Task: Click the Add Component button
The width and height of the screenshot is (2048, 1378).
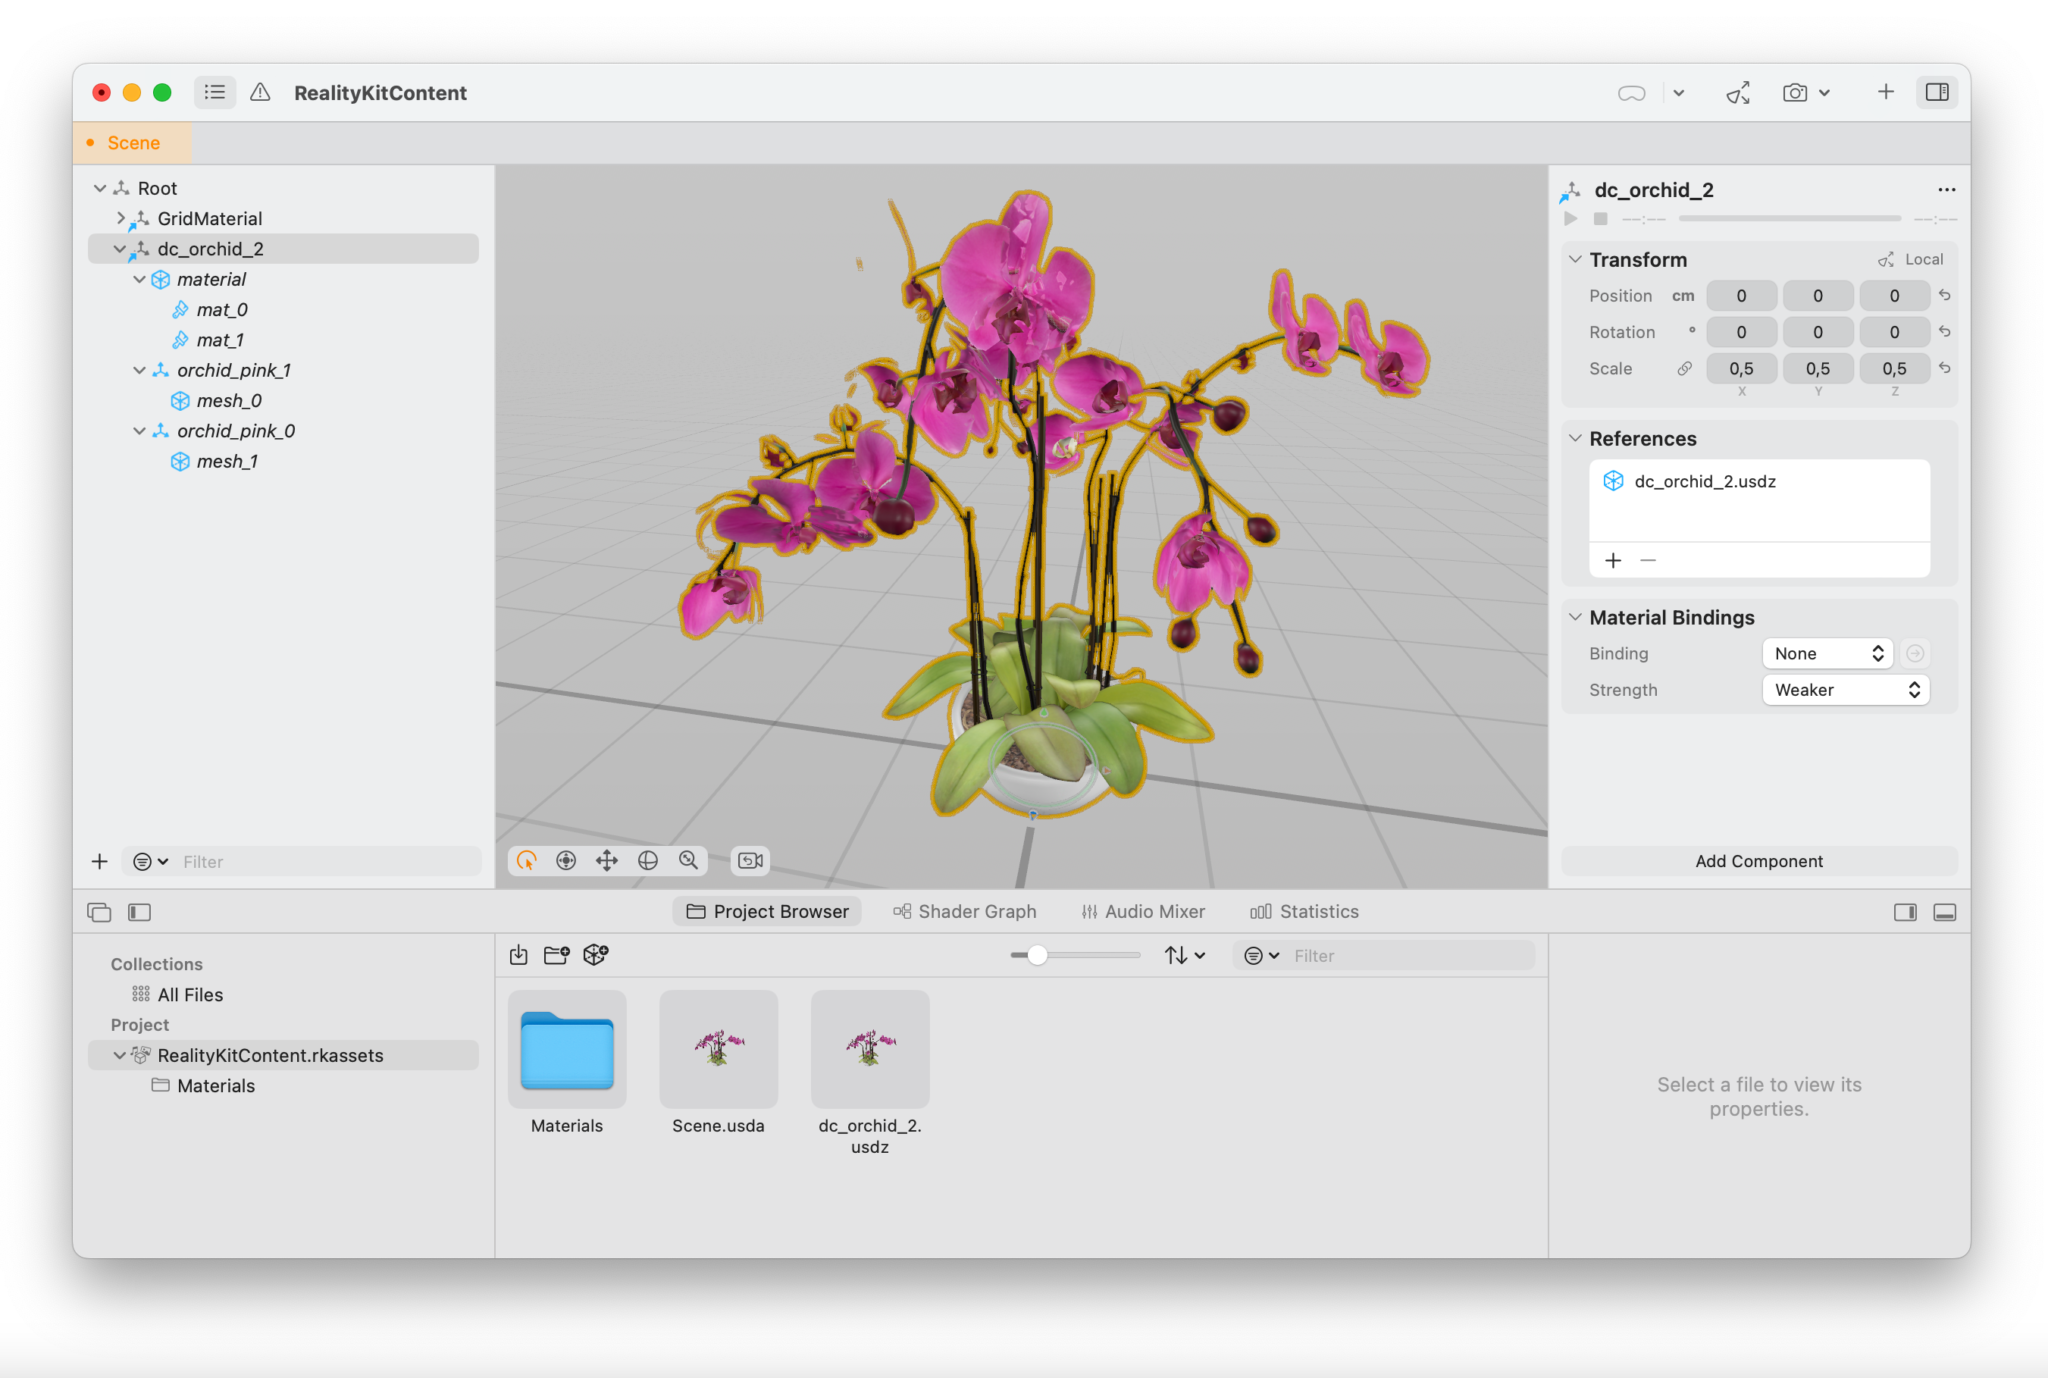Action: (1758, 861)
